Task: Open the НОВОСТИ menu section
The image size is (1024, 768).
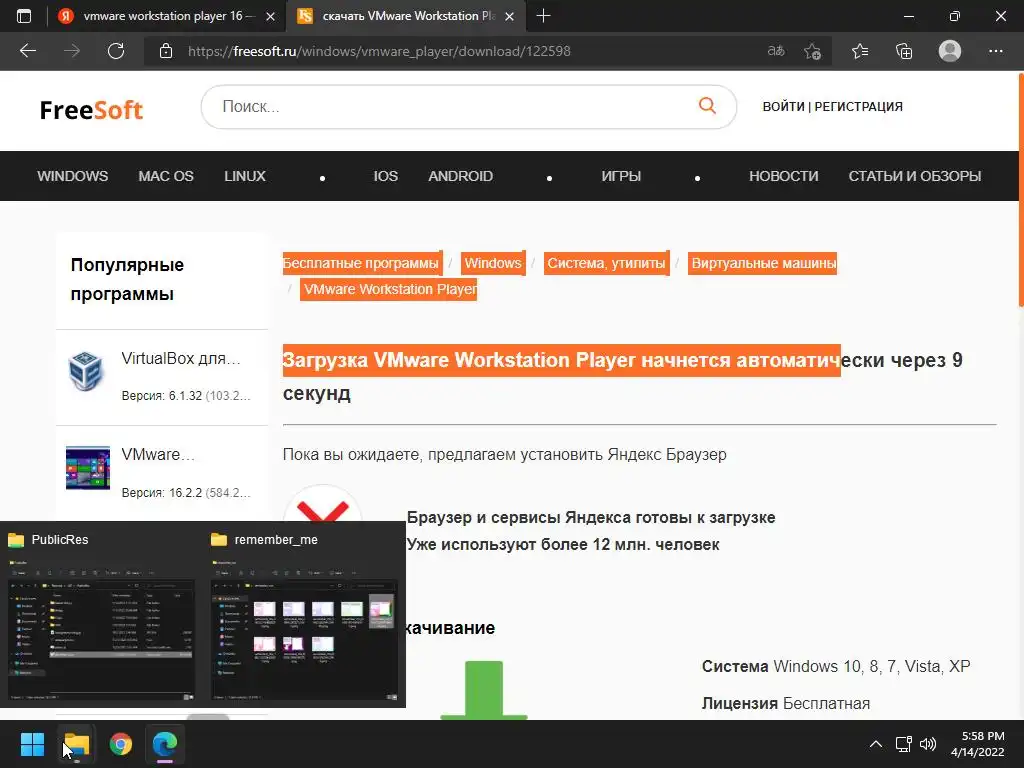Action: point(784,176)
